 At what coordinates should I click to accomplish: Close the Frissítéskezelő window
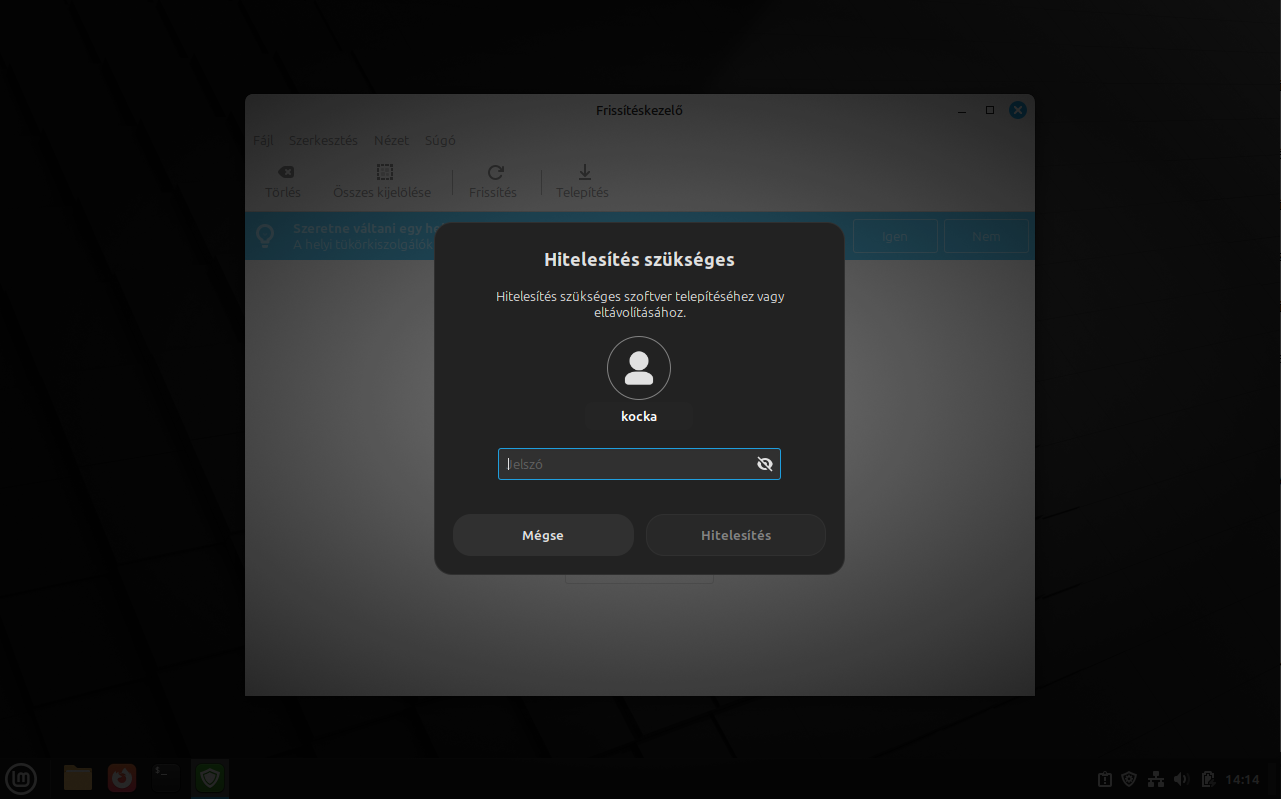1018,110
